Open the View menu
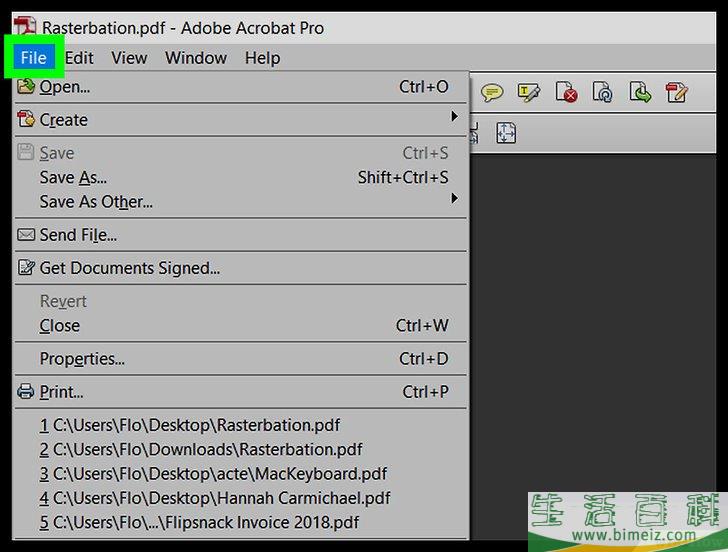The width and height of the screenshot is (728, 552). click(x=129, y=58)
